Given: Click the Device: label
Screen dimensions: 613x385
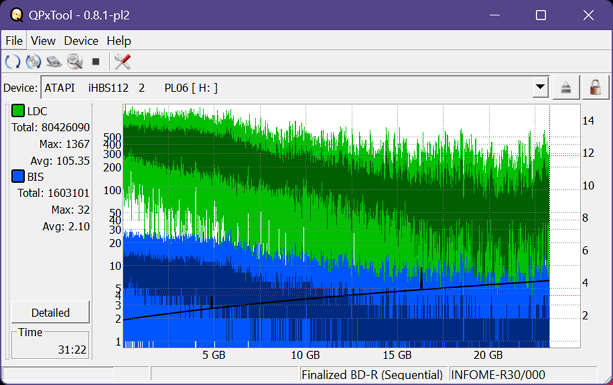Looking at the screenshot, I should click(x=20, y=88).
